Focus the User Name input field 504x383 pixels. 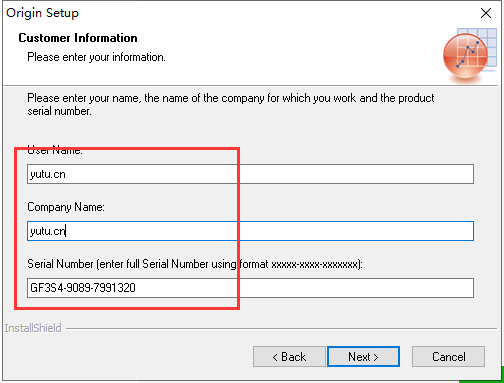coord(250,174)
